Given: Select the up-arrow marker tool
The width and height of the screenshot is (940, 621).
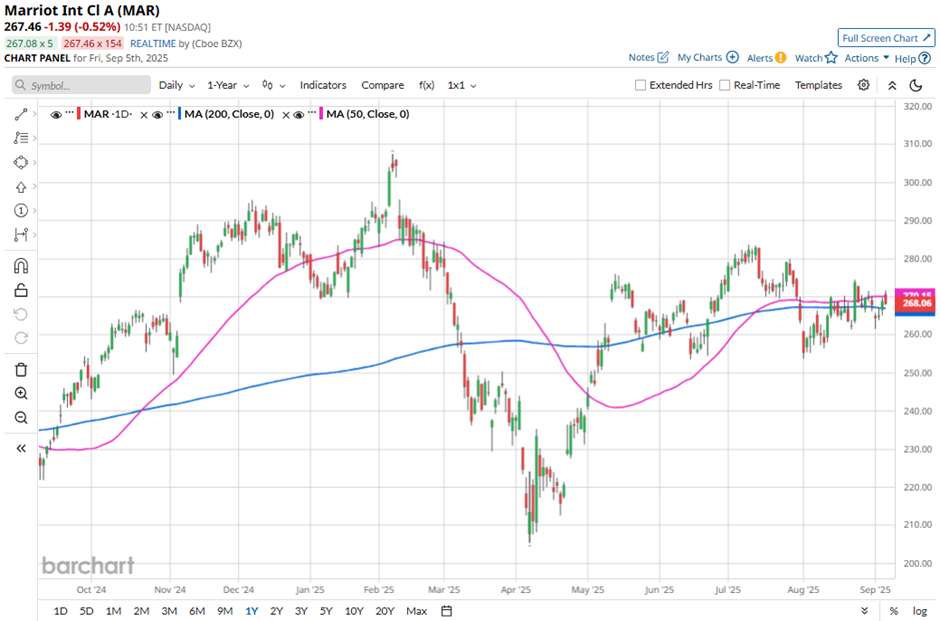Looking at the screenshot, I should click(21, 187).
